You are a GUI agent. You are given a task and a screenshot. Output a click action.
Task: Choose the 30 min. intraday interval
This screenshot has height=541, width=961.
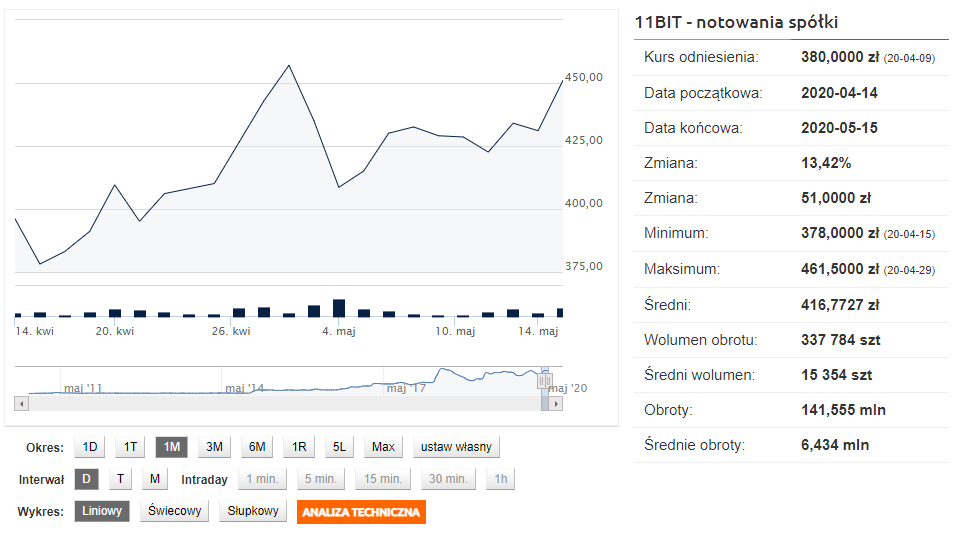pos(448,479)
